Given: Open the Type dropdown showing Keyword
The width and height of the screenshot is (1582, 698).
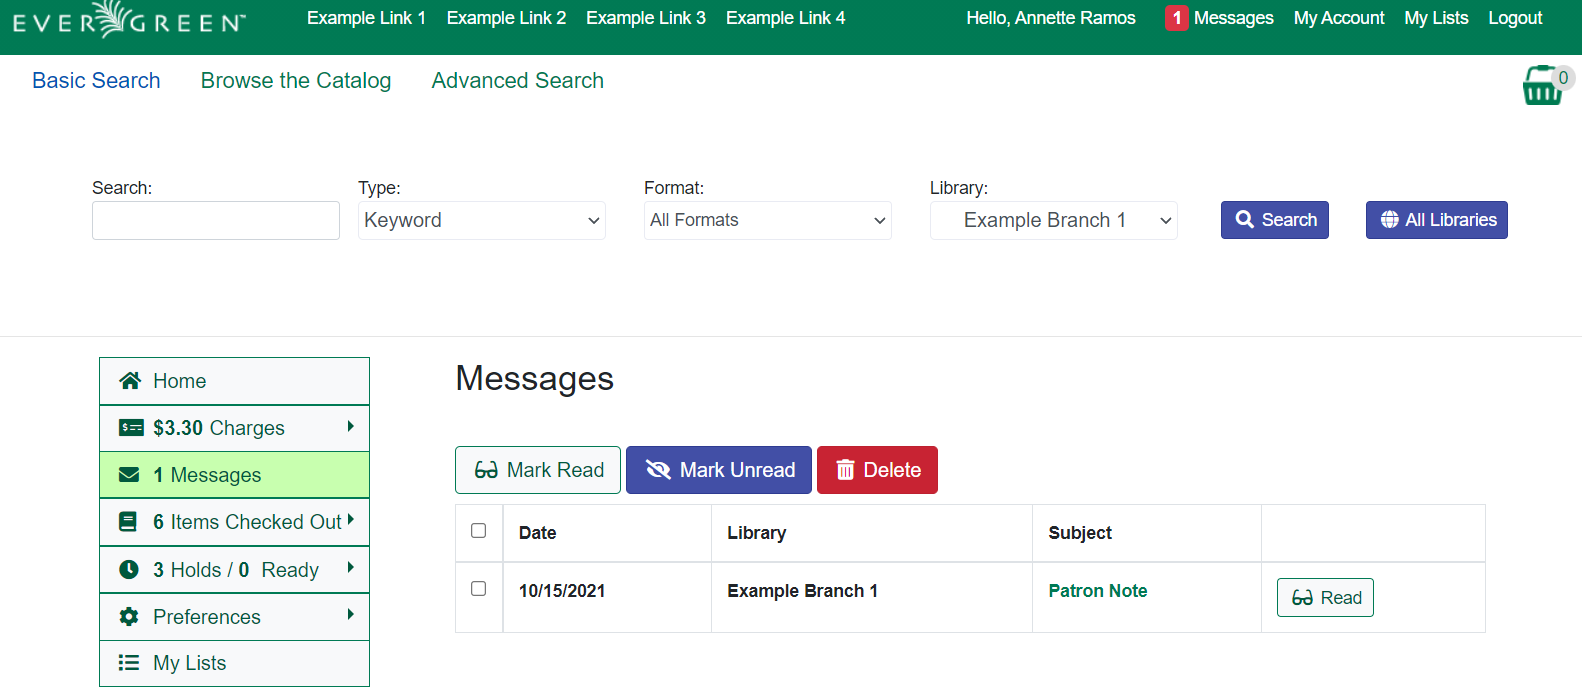Looking at the screenshot, I should coord(482,220).
